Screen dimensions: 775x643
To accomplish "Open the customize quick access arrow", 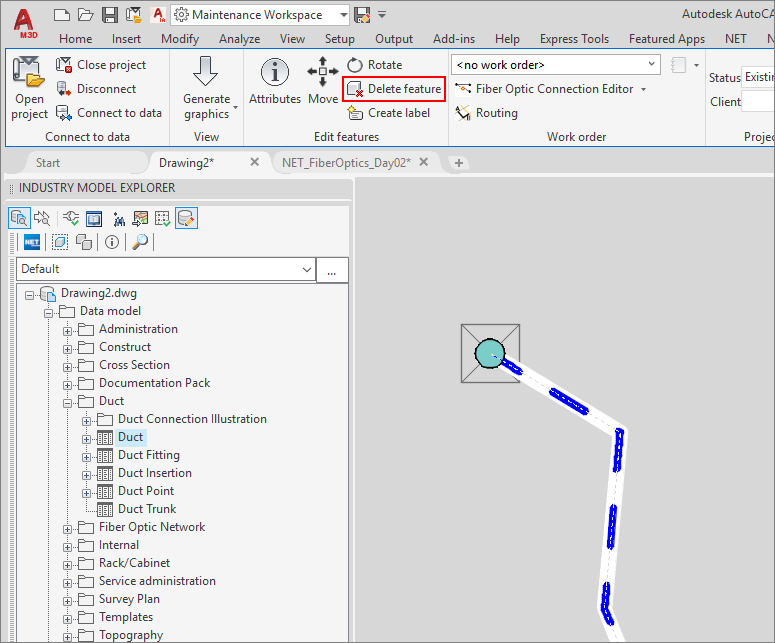I will click(382, 15).
